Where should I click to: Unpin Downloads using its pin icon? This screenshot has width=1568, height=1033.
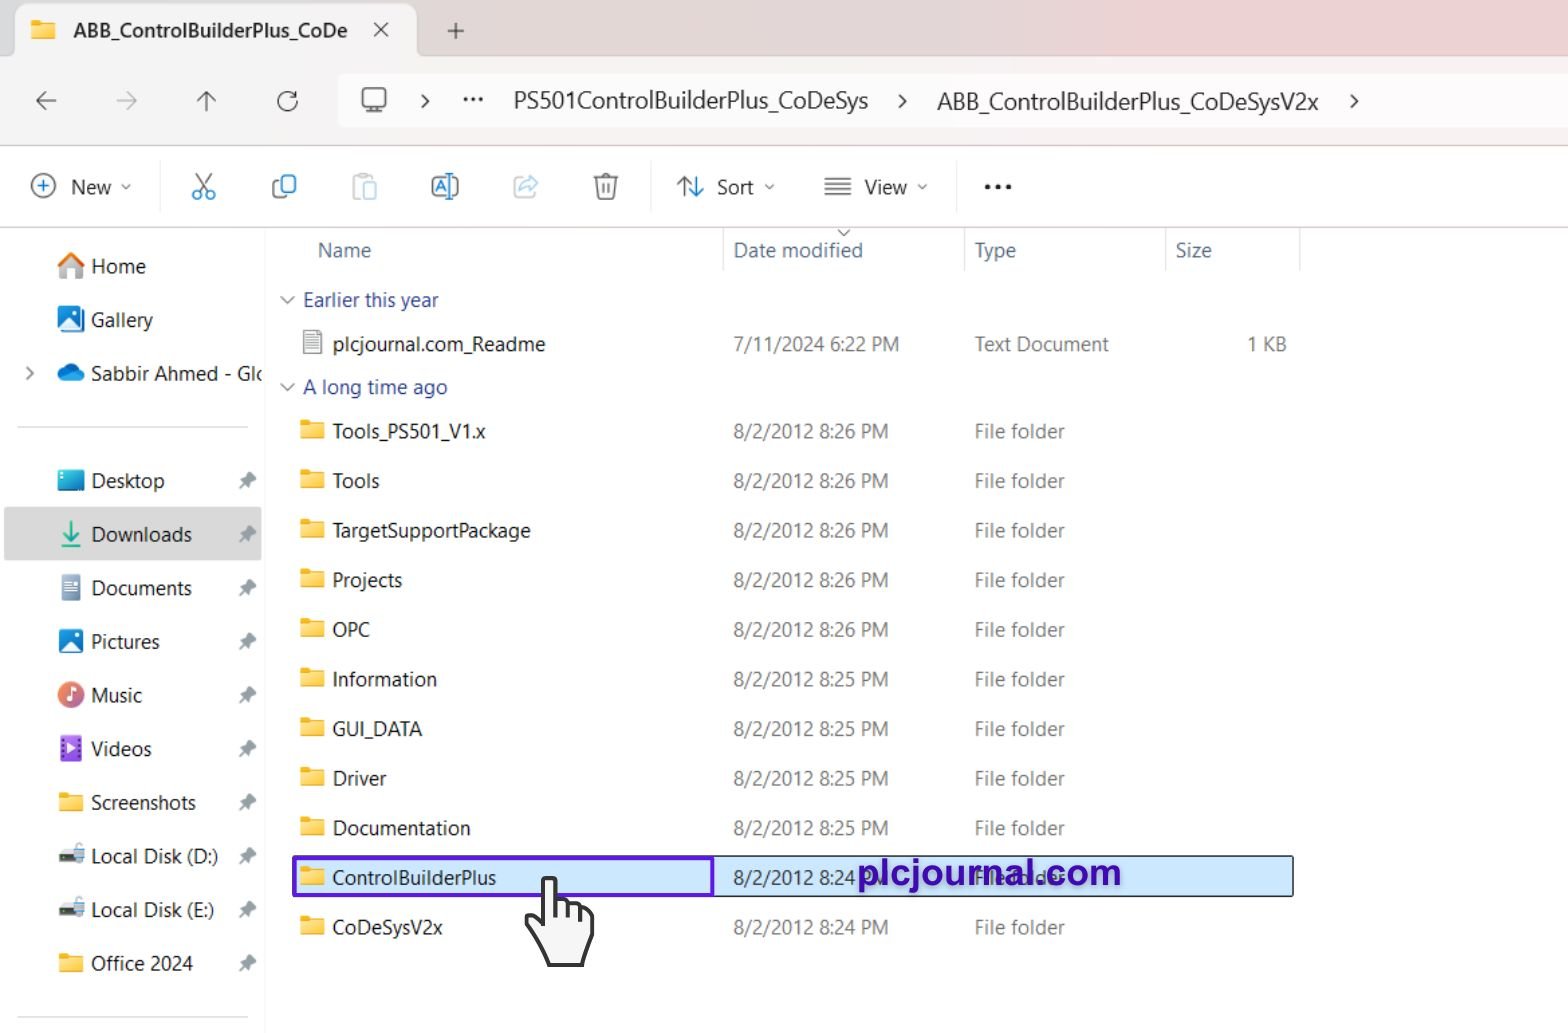pos(247,534)
